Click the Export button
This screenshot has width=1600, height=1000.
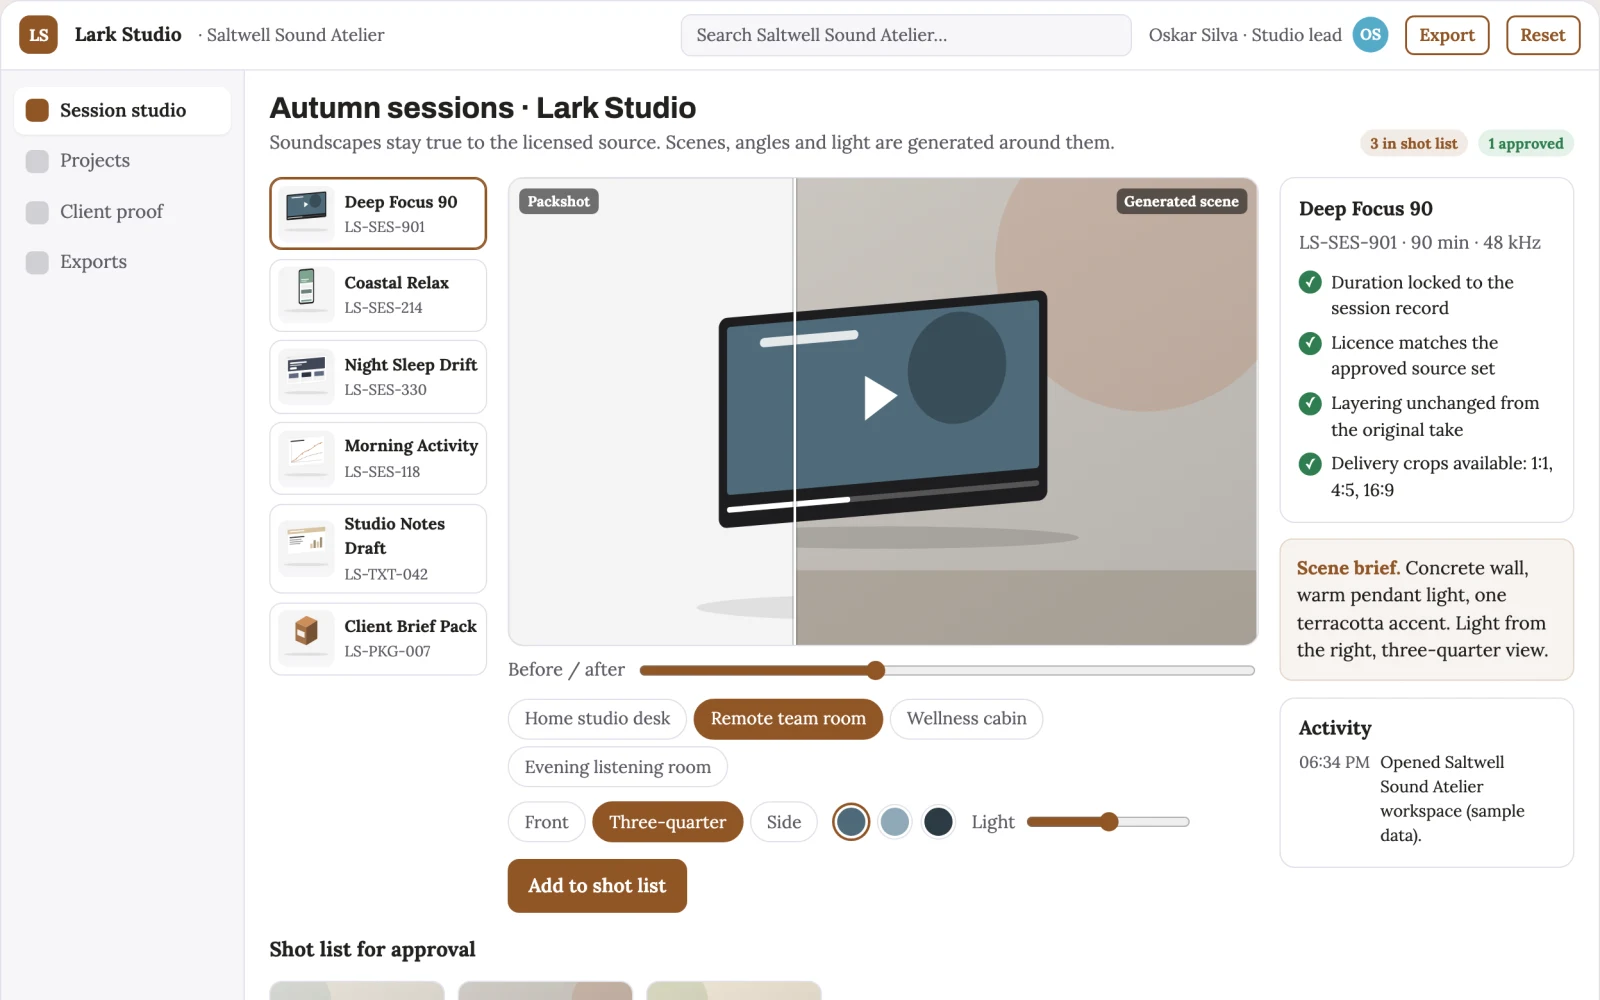tap(1447, 35)
